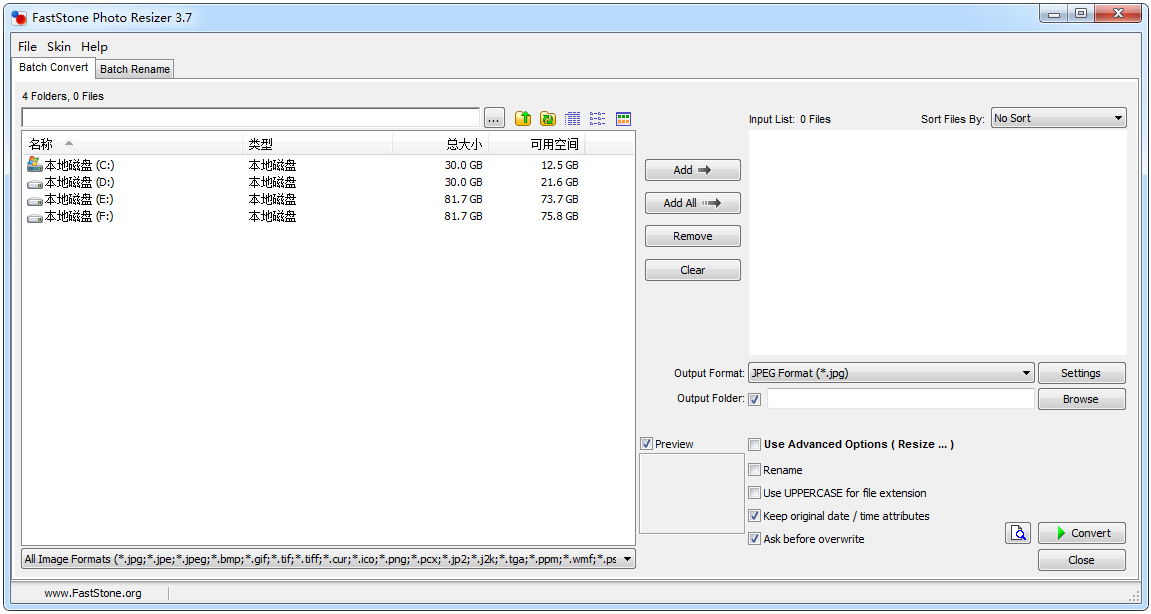Image resolution: width=1151 pixels, height=614 pixels.
Task: Click the Add All button
Action: click(692, 203)
